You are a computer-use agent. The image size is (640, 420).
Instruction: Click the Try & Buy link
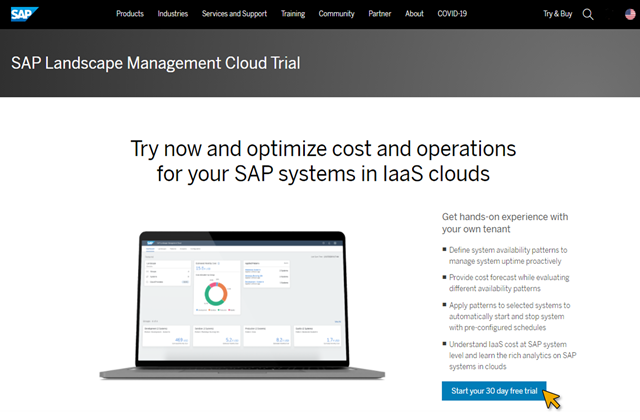[558, 14]
